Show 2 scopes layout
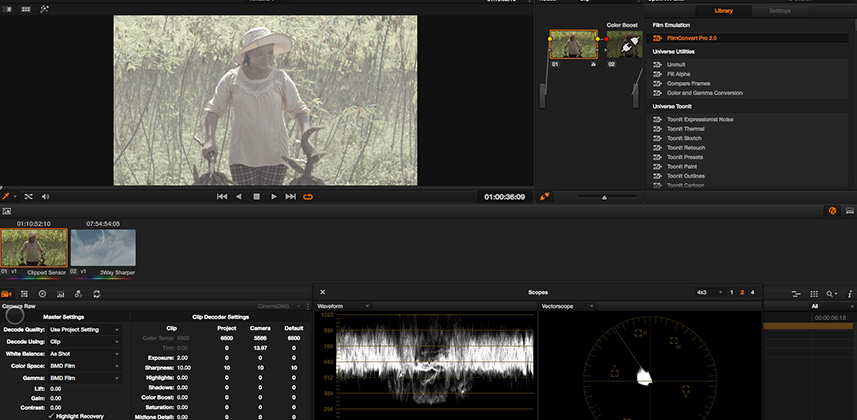This screenshot has height=420, width=857. [x=742, y=293]
